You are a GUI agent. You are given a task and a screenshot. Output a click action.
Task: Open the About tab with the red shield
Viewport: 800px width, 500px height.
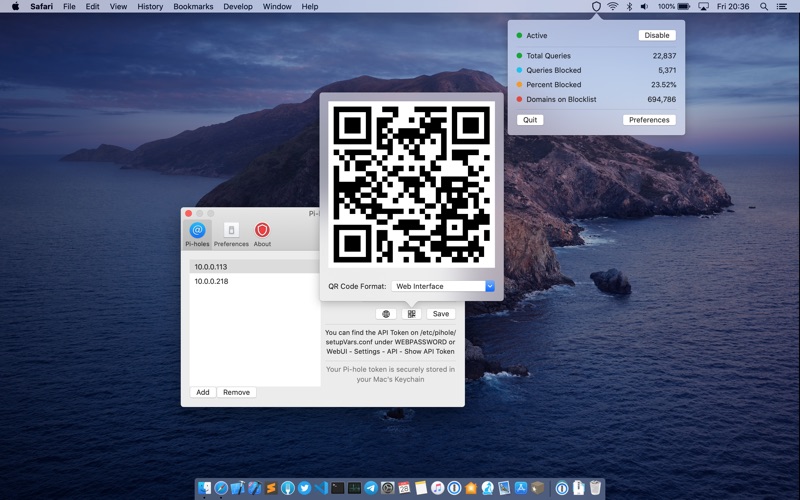coord(262,235)
